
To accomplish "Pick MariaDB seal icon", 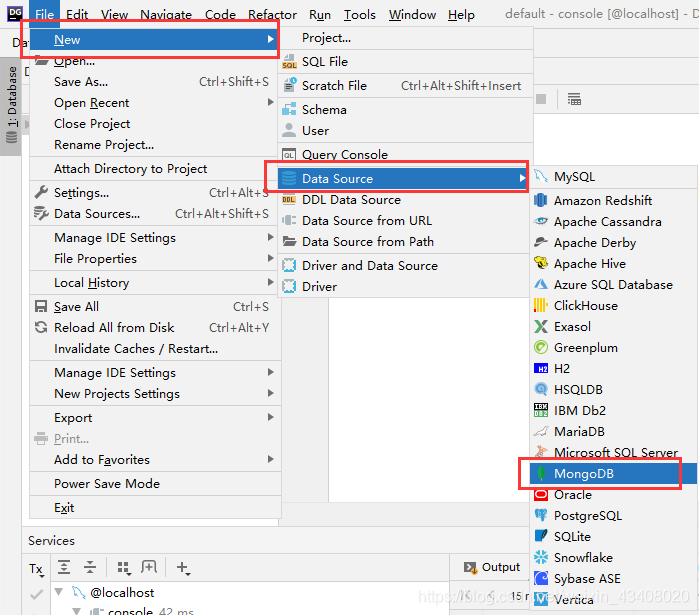I will point(541,431).
